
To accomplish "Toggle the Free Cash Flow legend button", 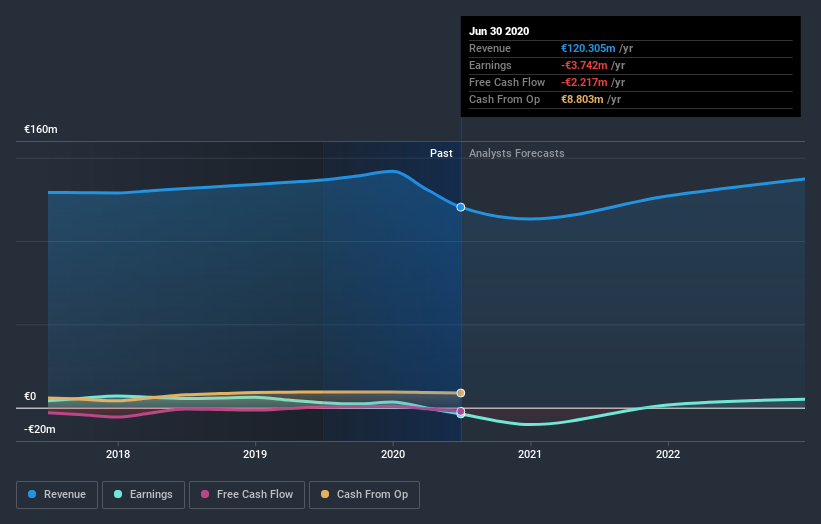I will click(247, 495).
